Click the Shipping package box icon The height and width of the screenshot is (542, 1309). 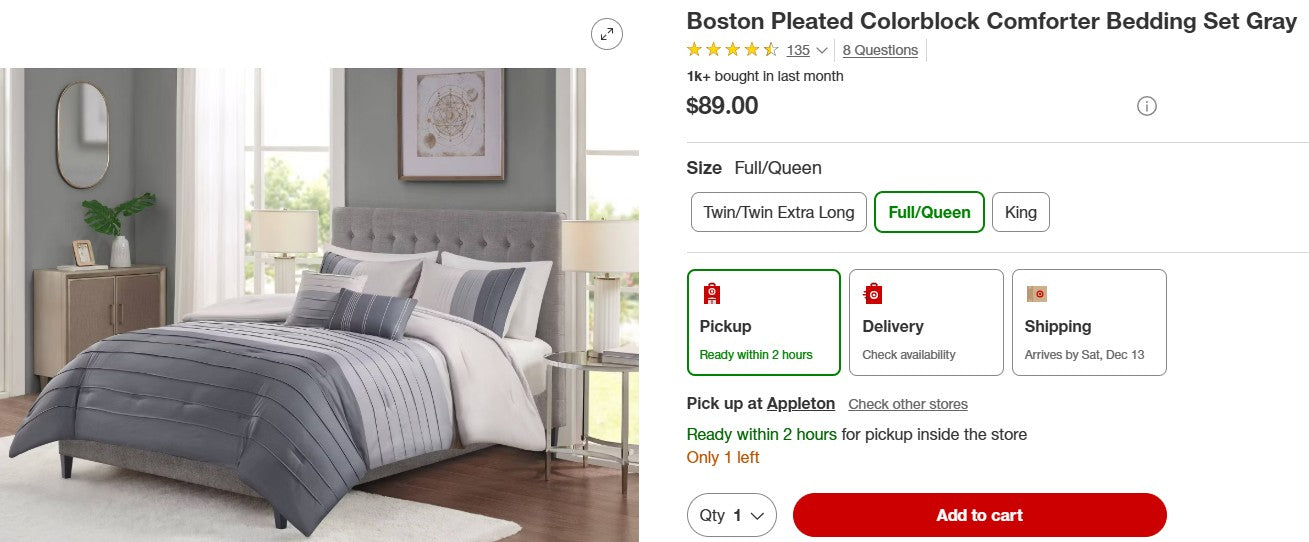click(x=1036, y=294)
